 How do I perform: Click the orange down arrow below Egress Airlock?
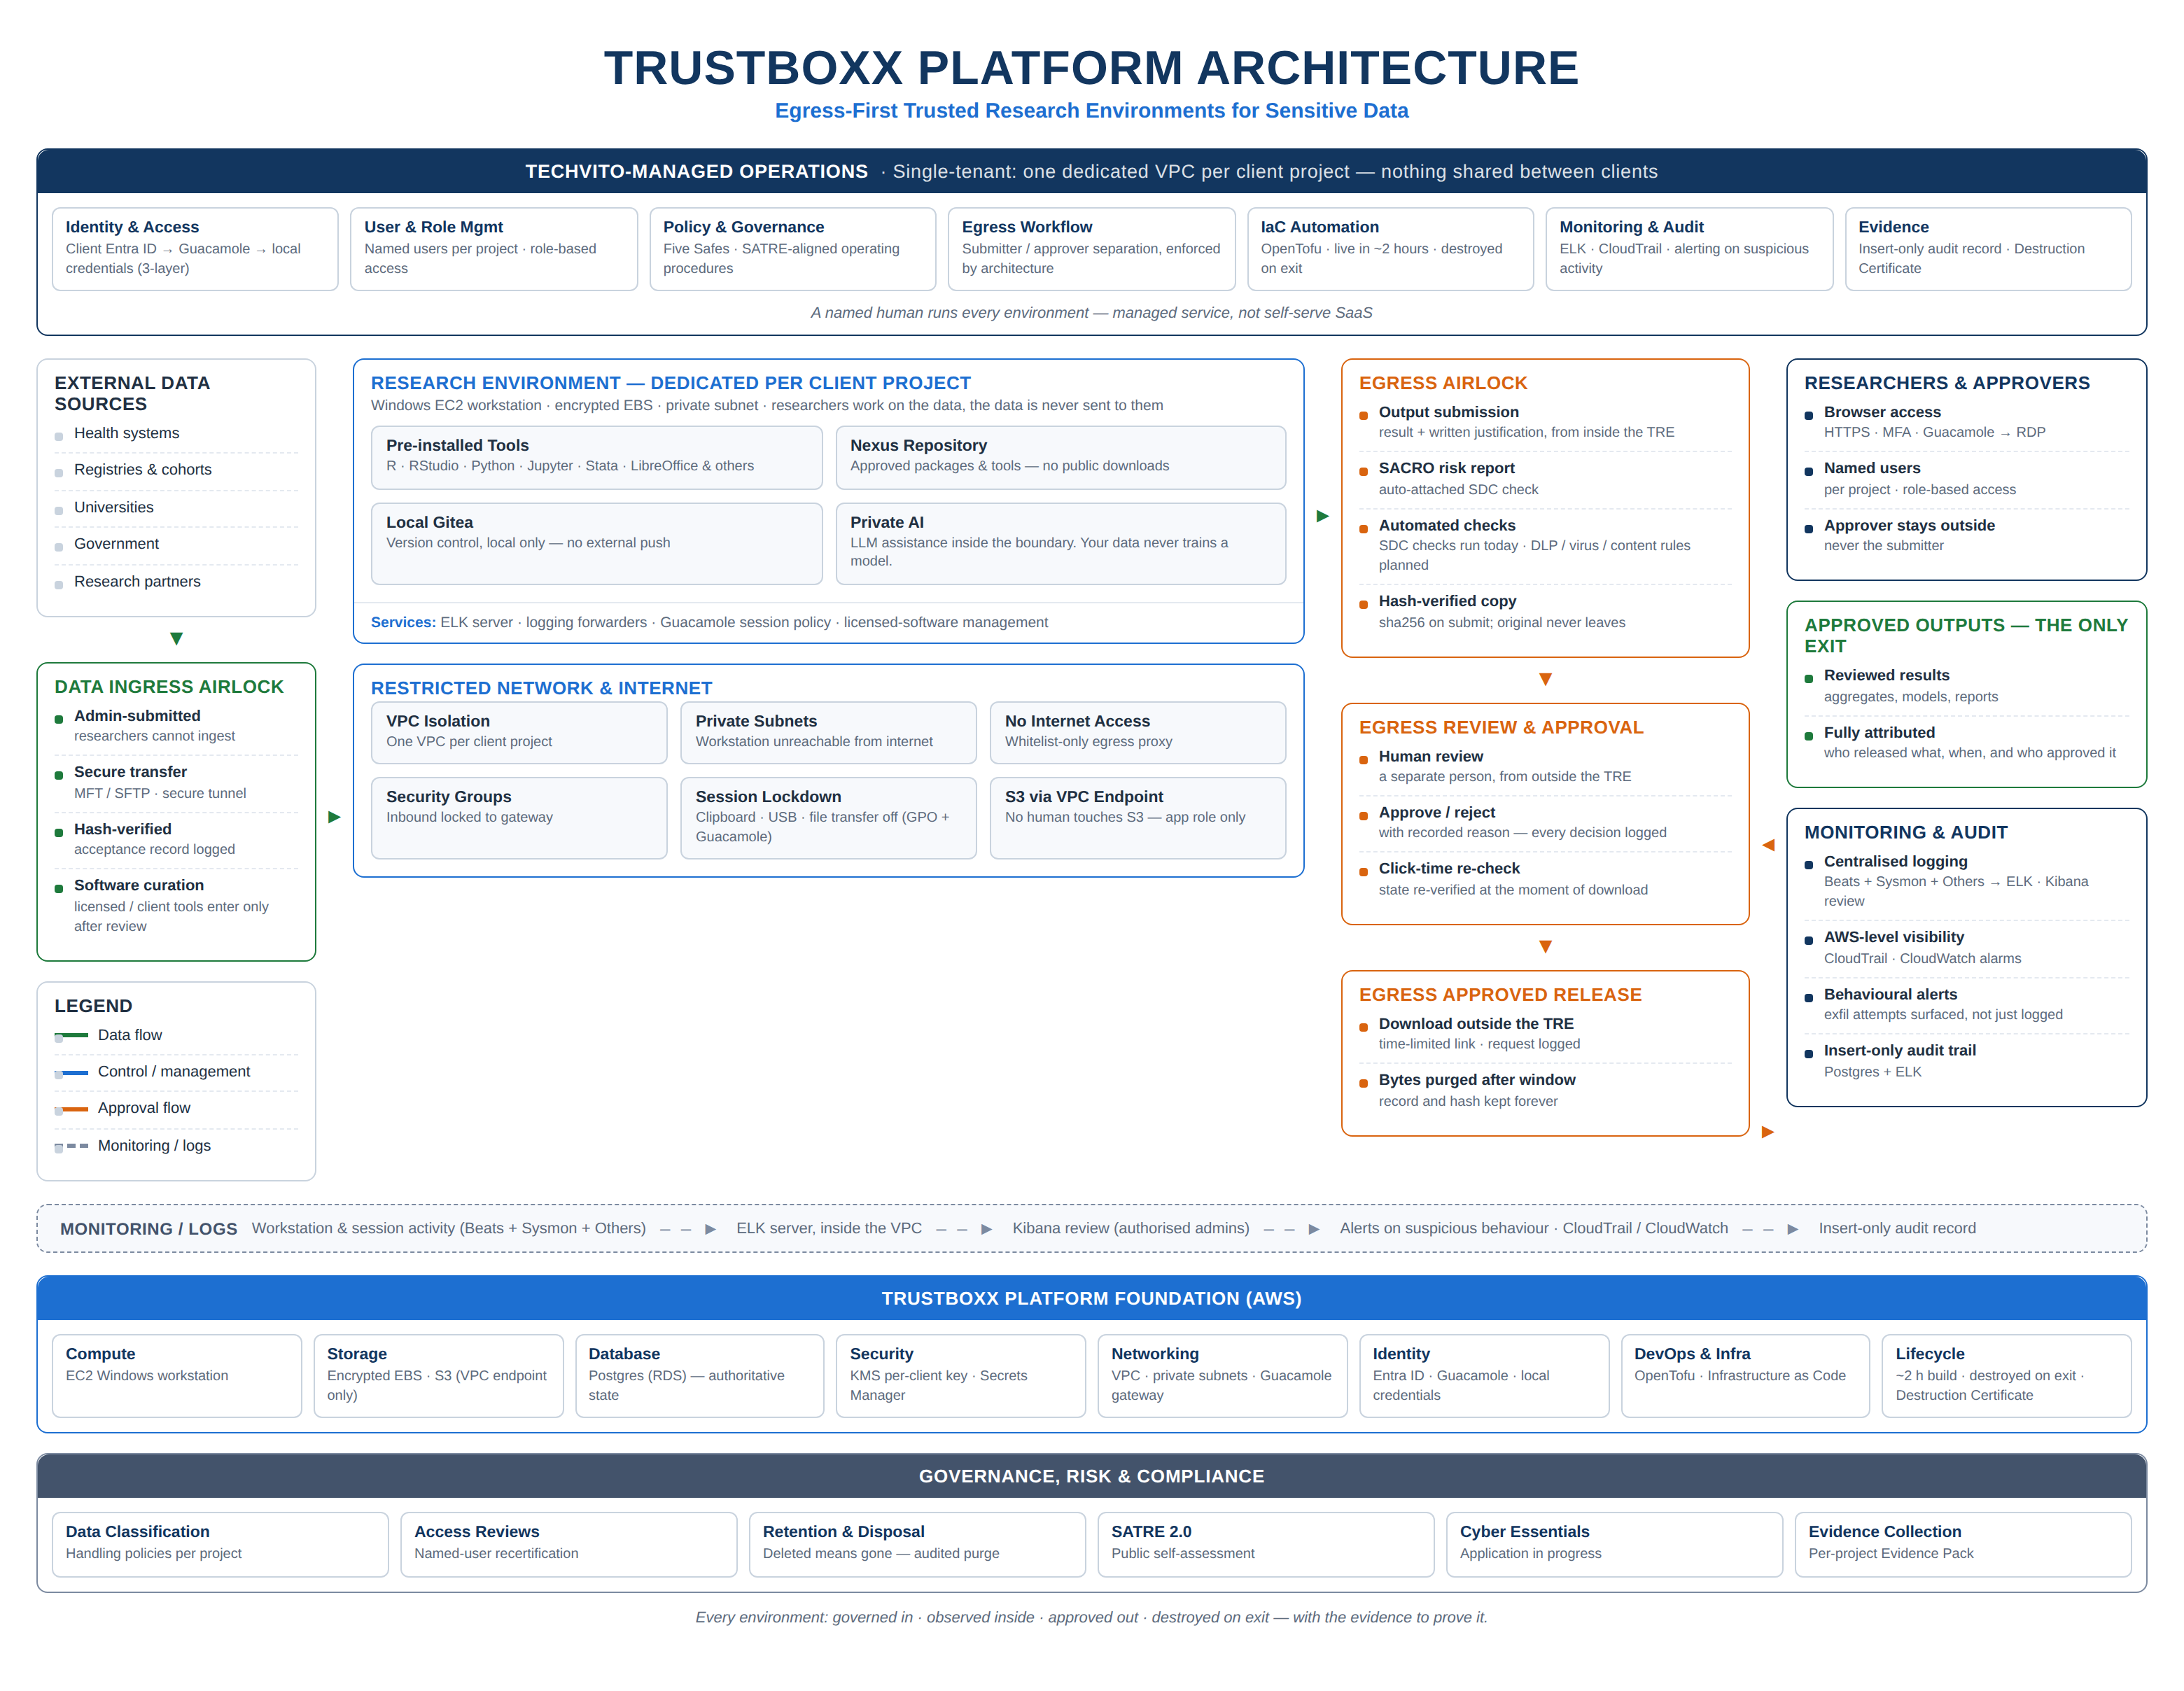[1545, 680]
